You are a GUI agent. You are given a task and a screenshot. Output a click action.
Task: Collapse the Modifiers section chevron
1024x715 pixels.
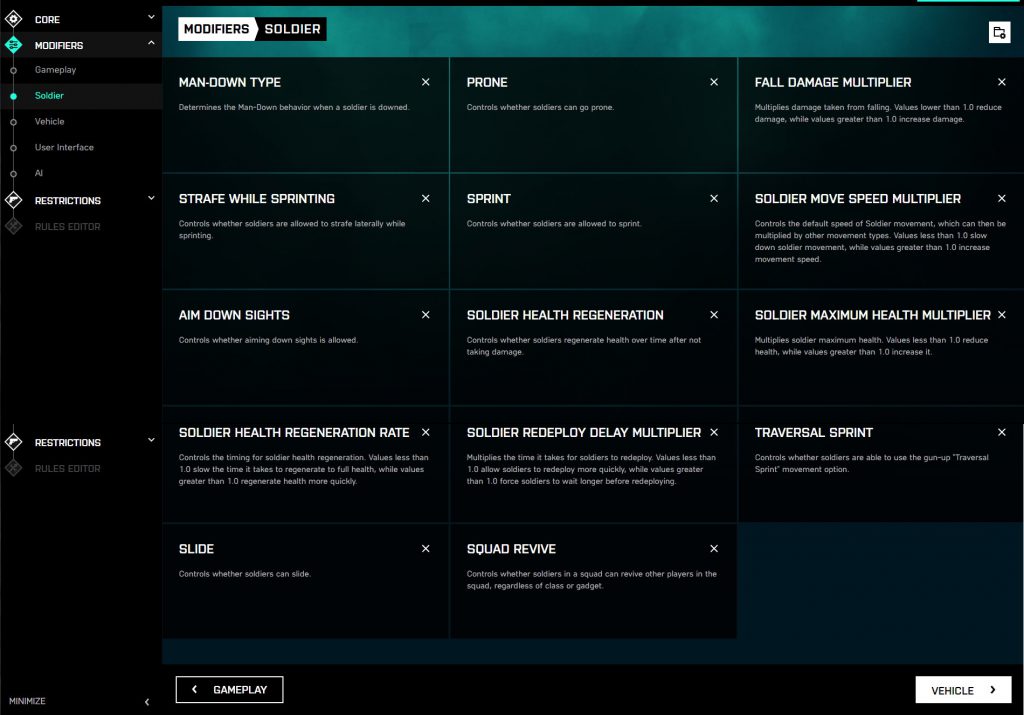click(151, 43)
